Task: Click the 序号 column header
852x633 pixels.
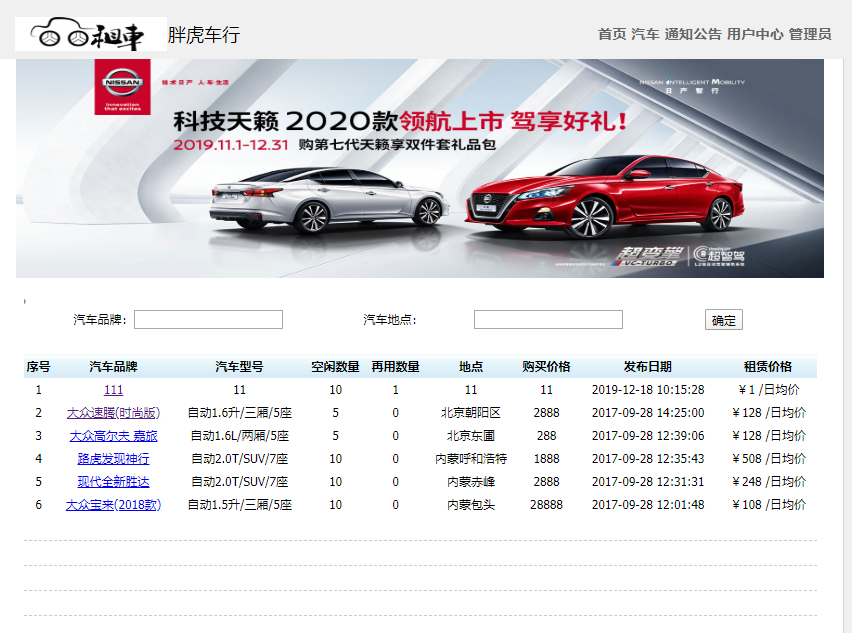Action: 38,367
